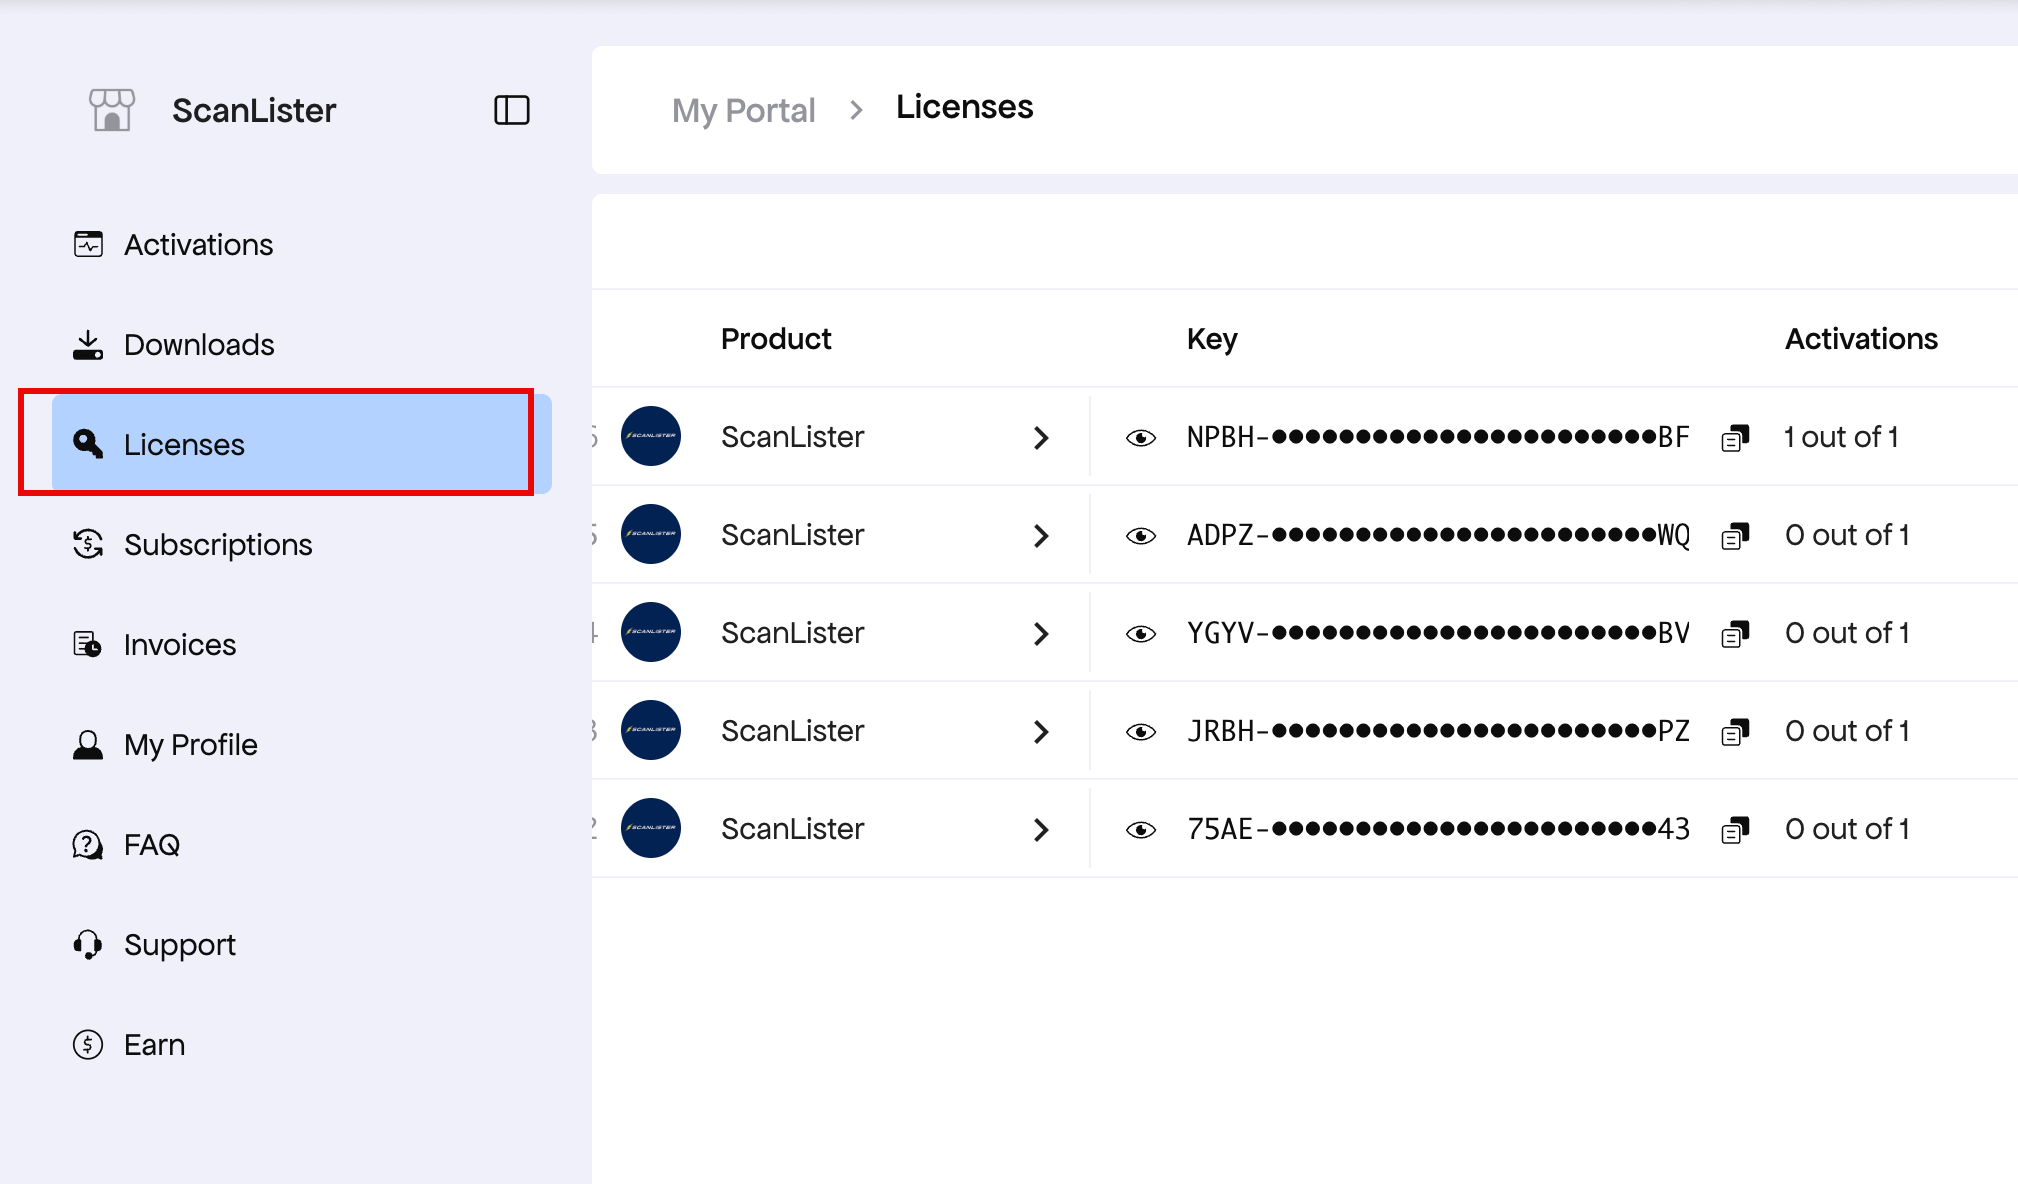2018x1184 pixels.
Task: Click ScanLister product name in 75AE row
Action: 792,829
